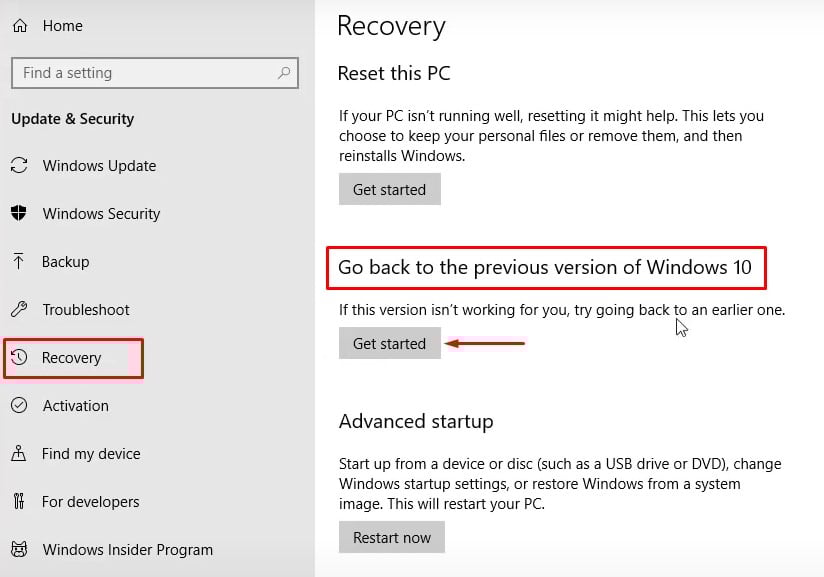Select the For developers icon
This screenshot has width=824, height=577.
pos(20,502)
